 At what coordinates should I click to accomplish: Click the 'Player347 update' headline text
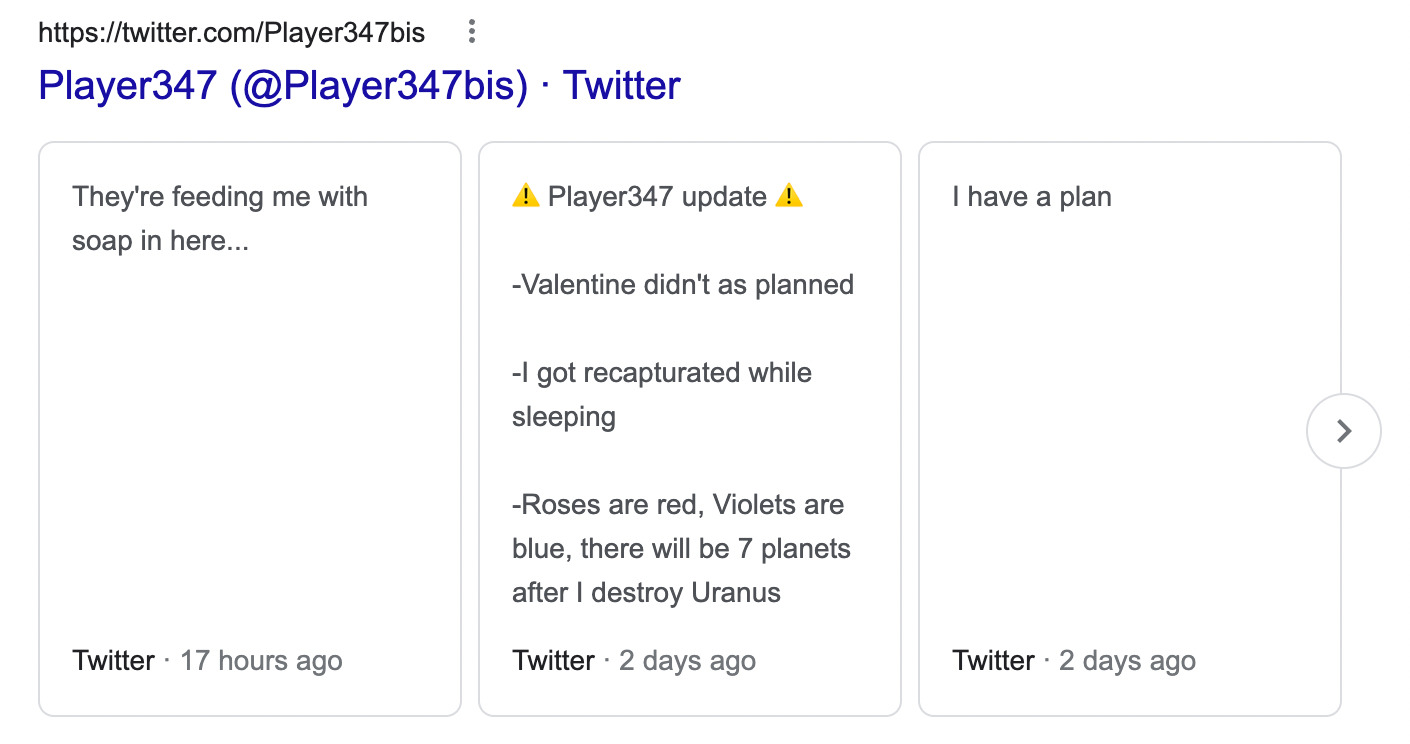[657, 196]
